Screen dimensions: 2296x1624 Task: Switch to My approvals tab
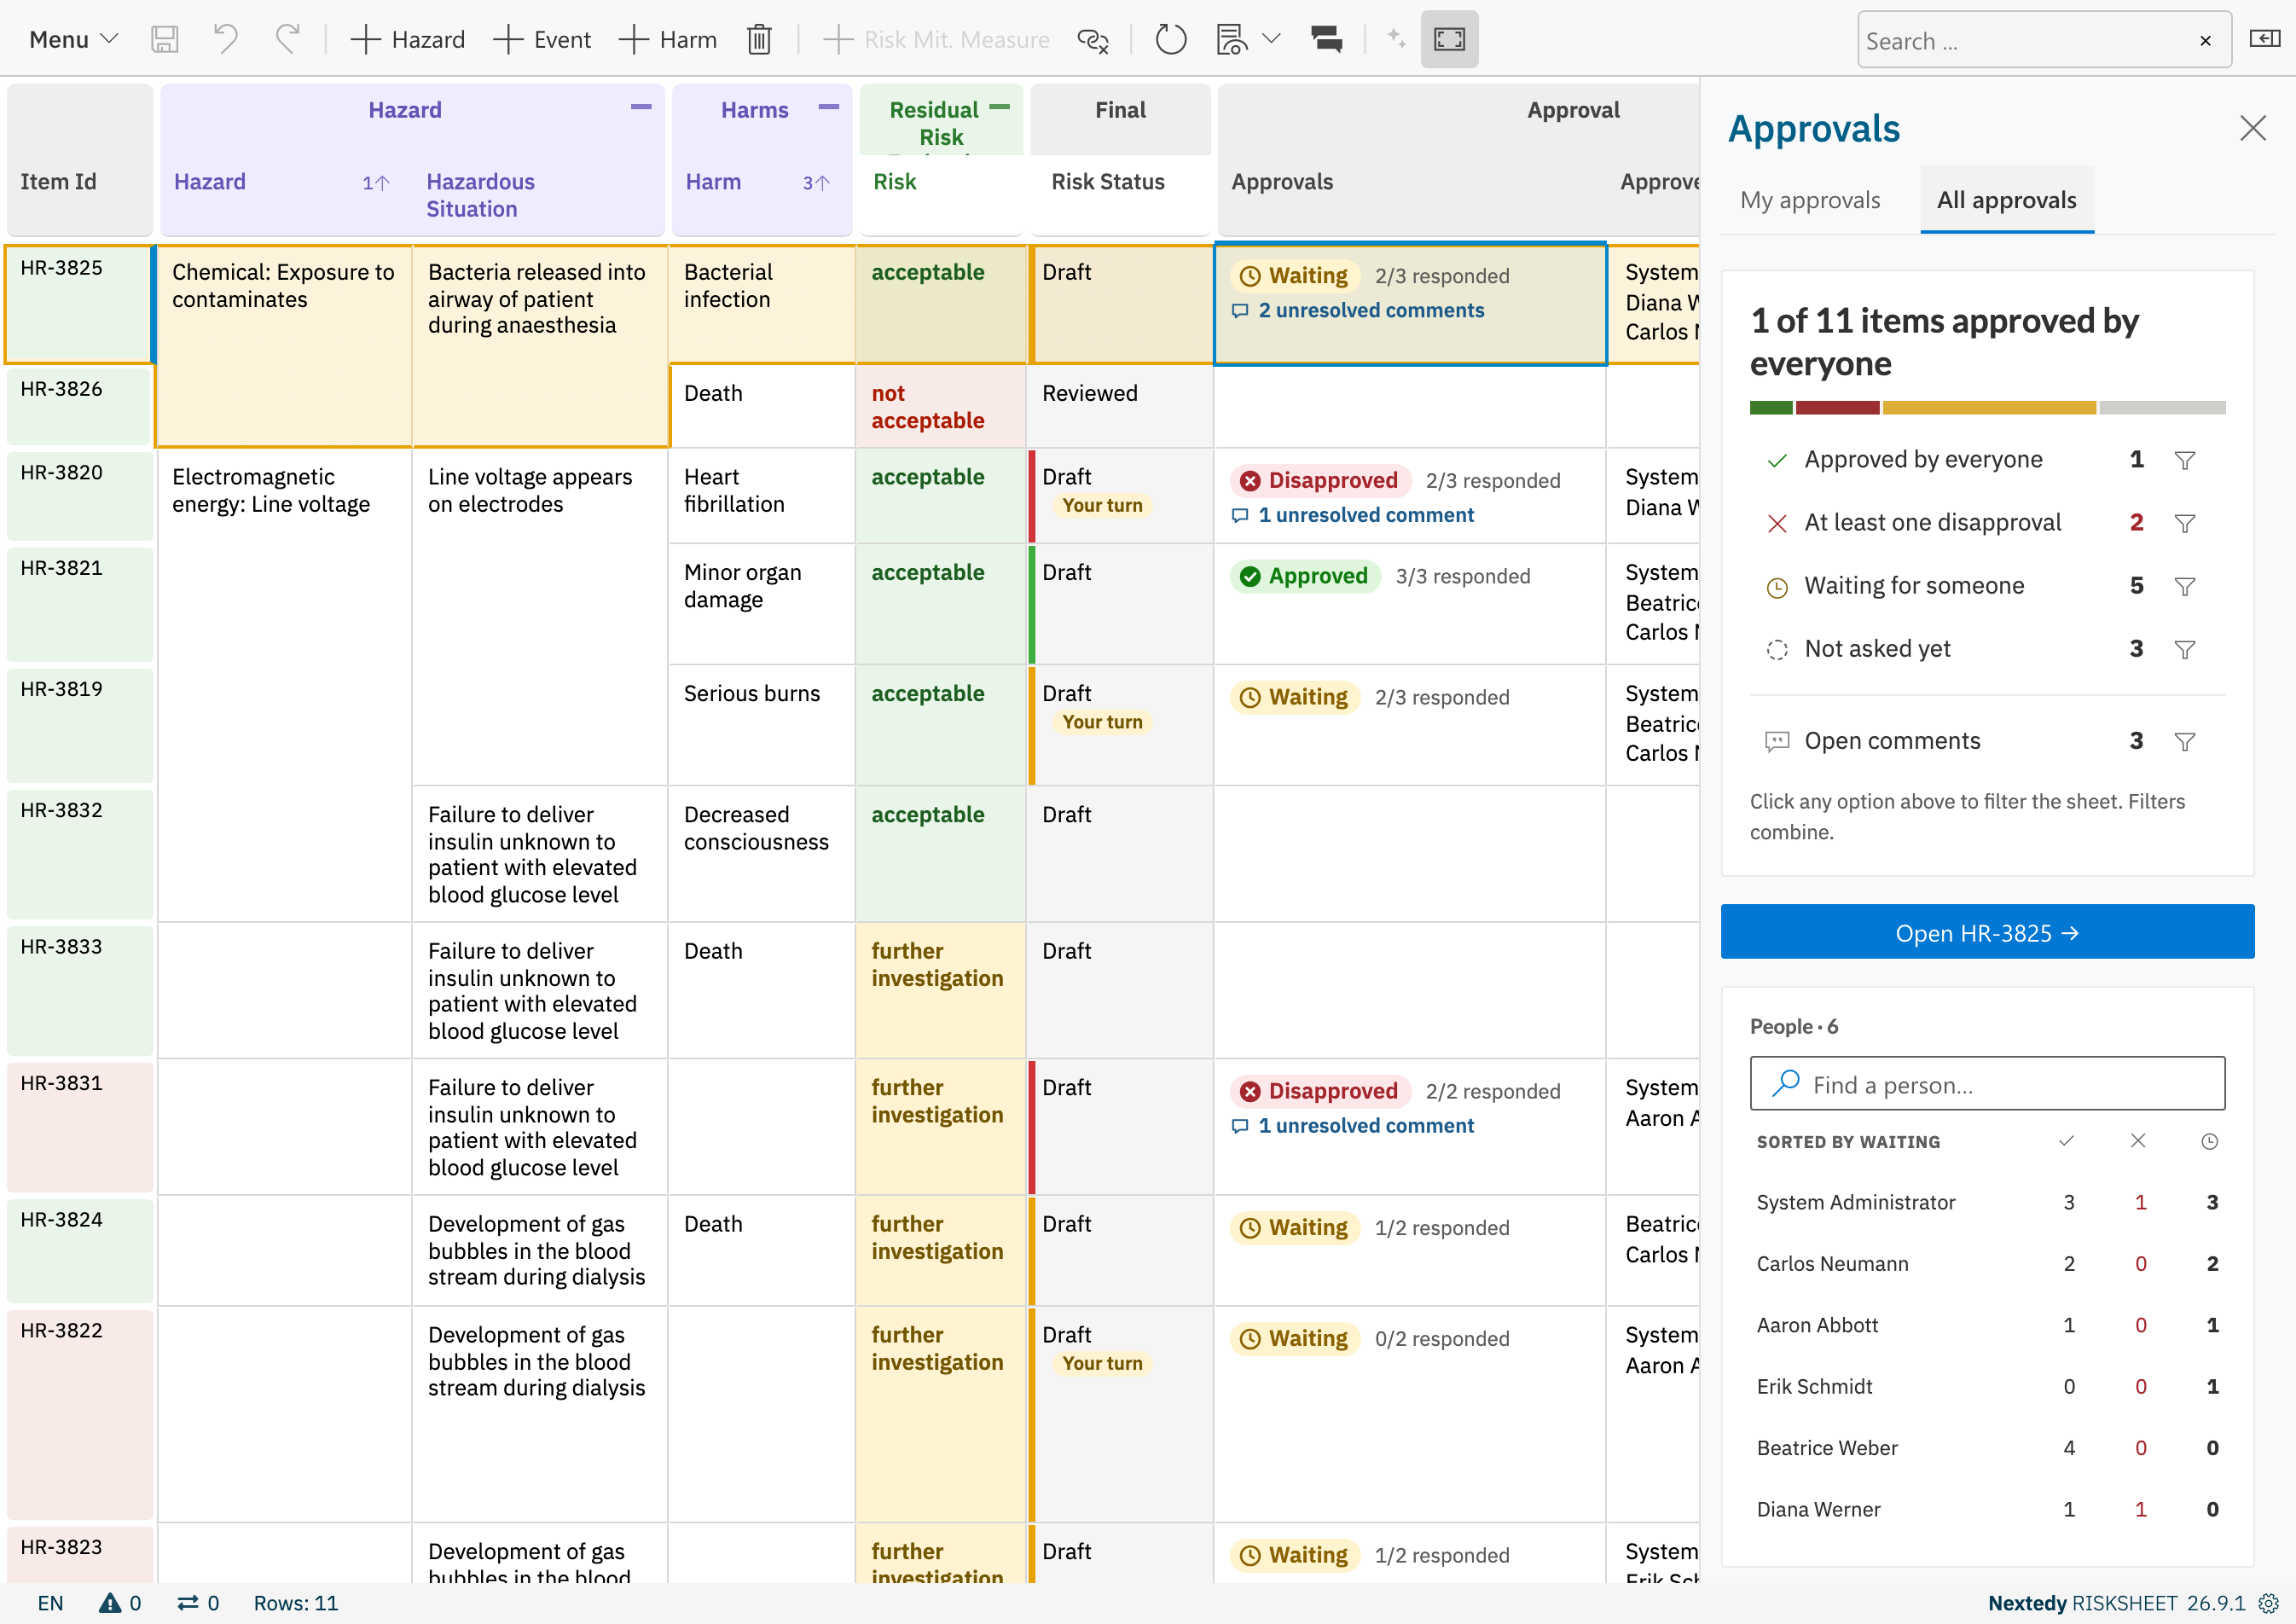(1810, 200)
